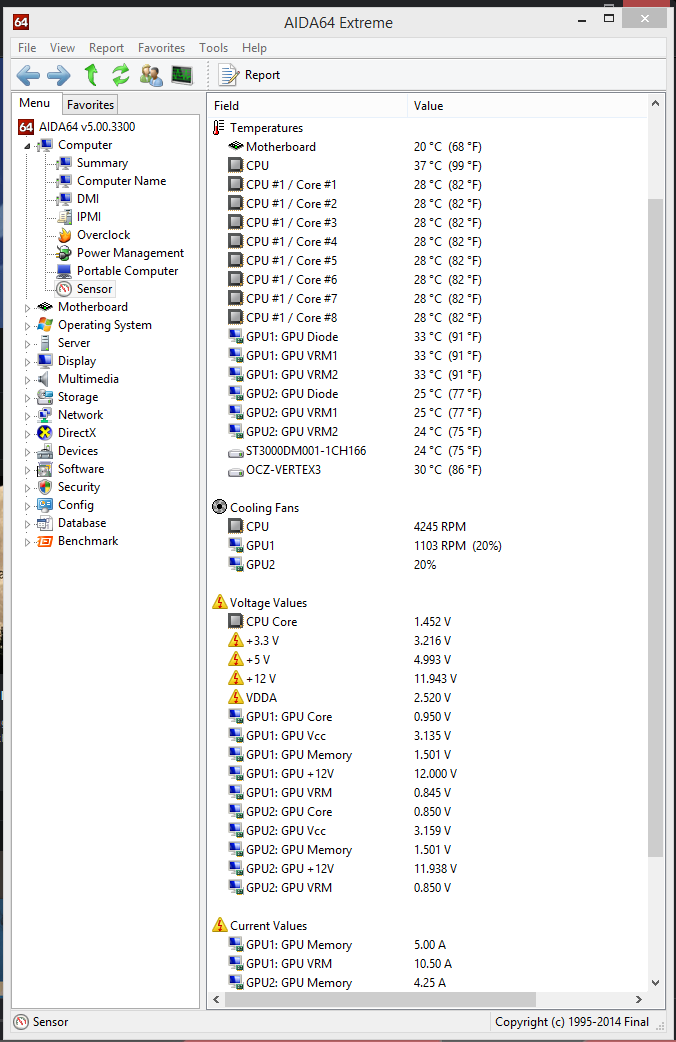Click the Benchmark tree icon

[45, 541]
